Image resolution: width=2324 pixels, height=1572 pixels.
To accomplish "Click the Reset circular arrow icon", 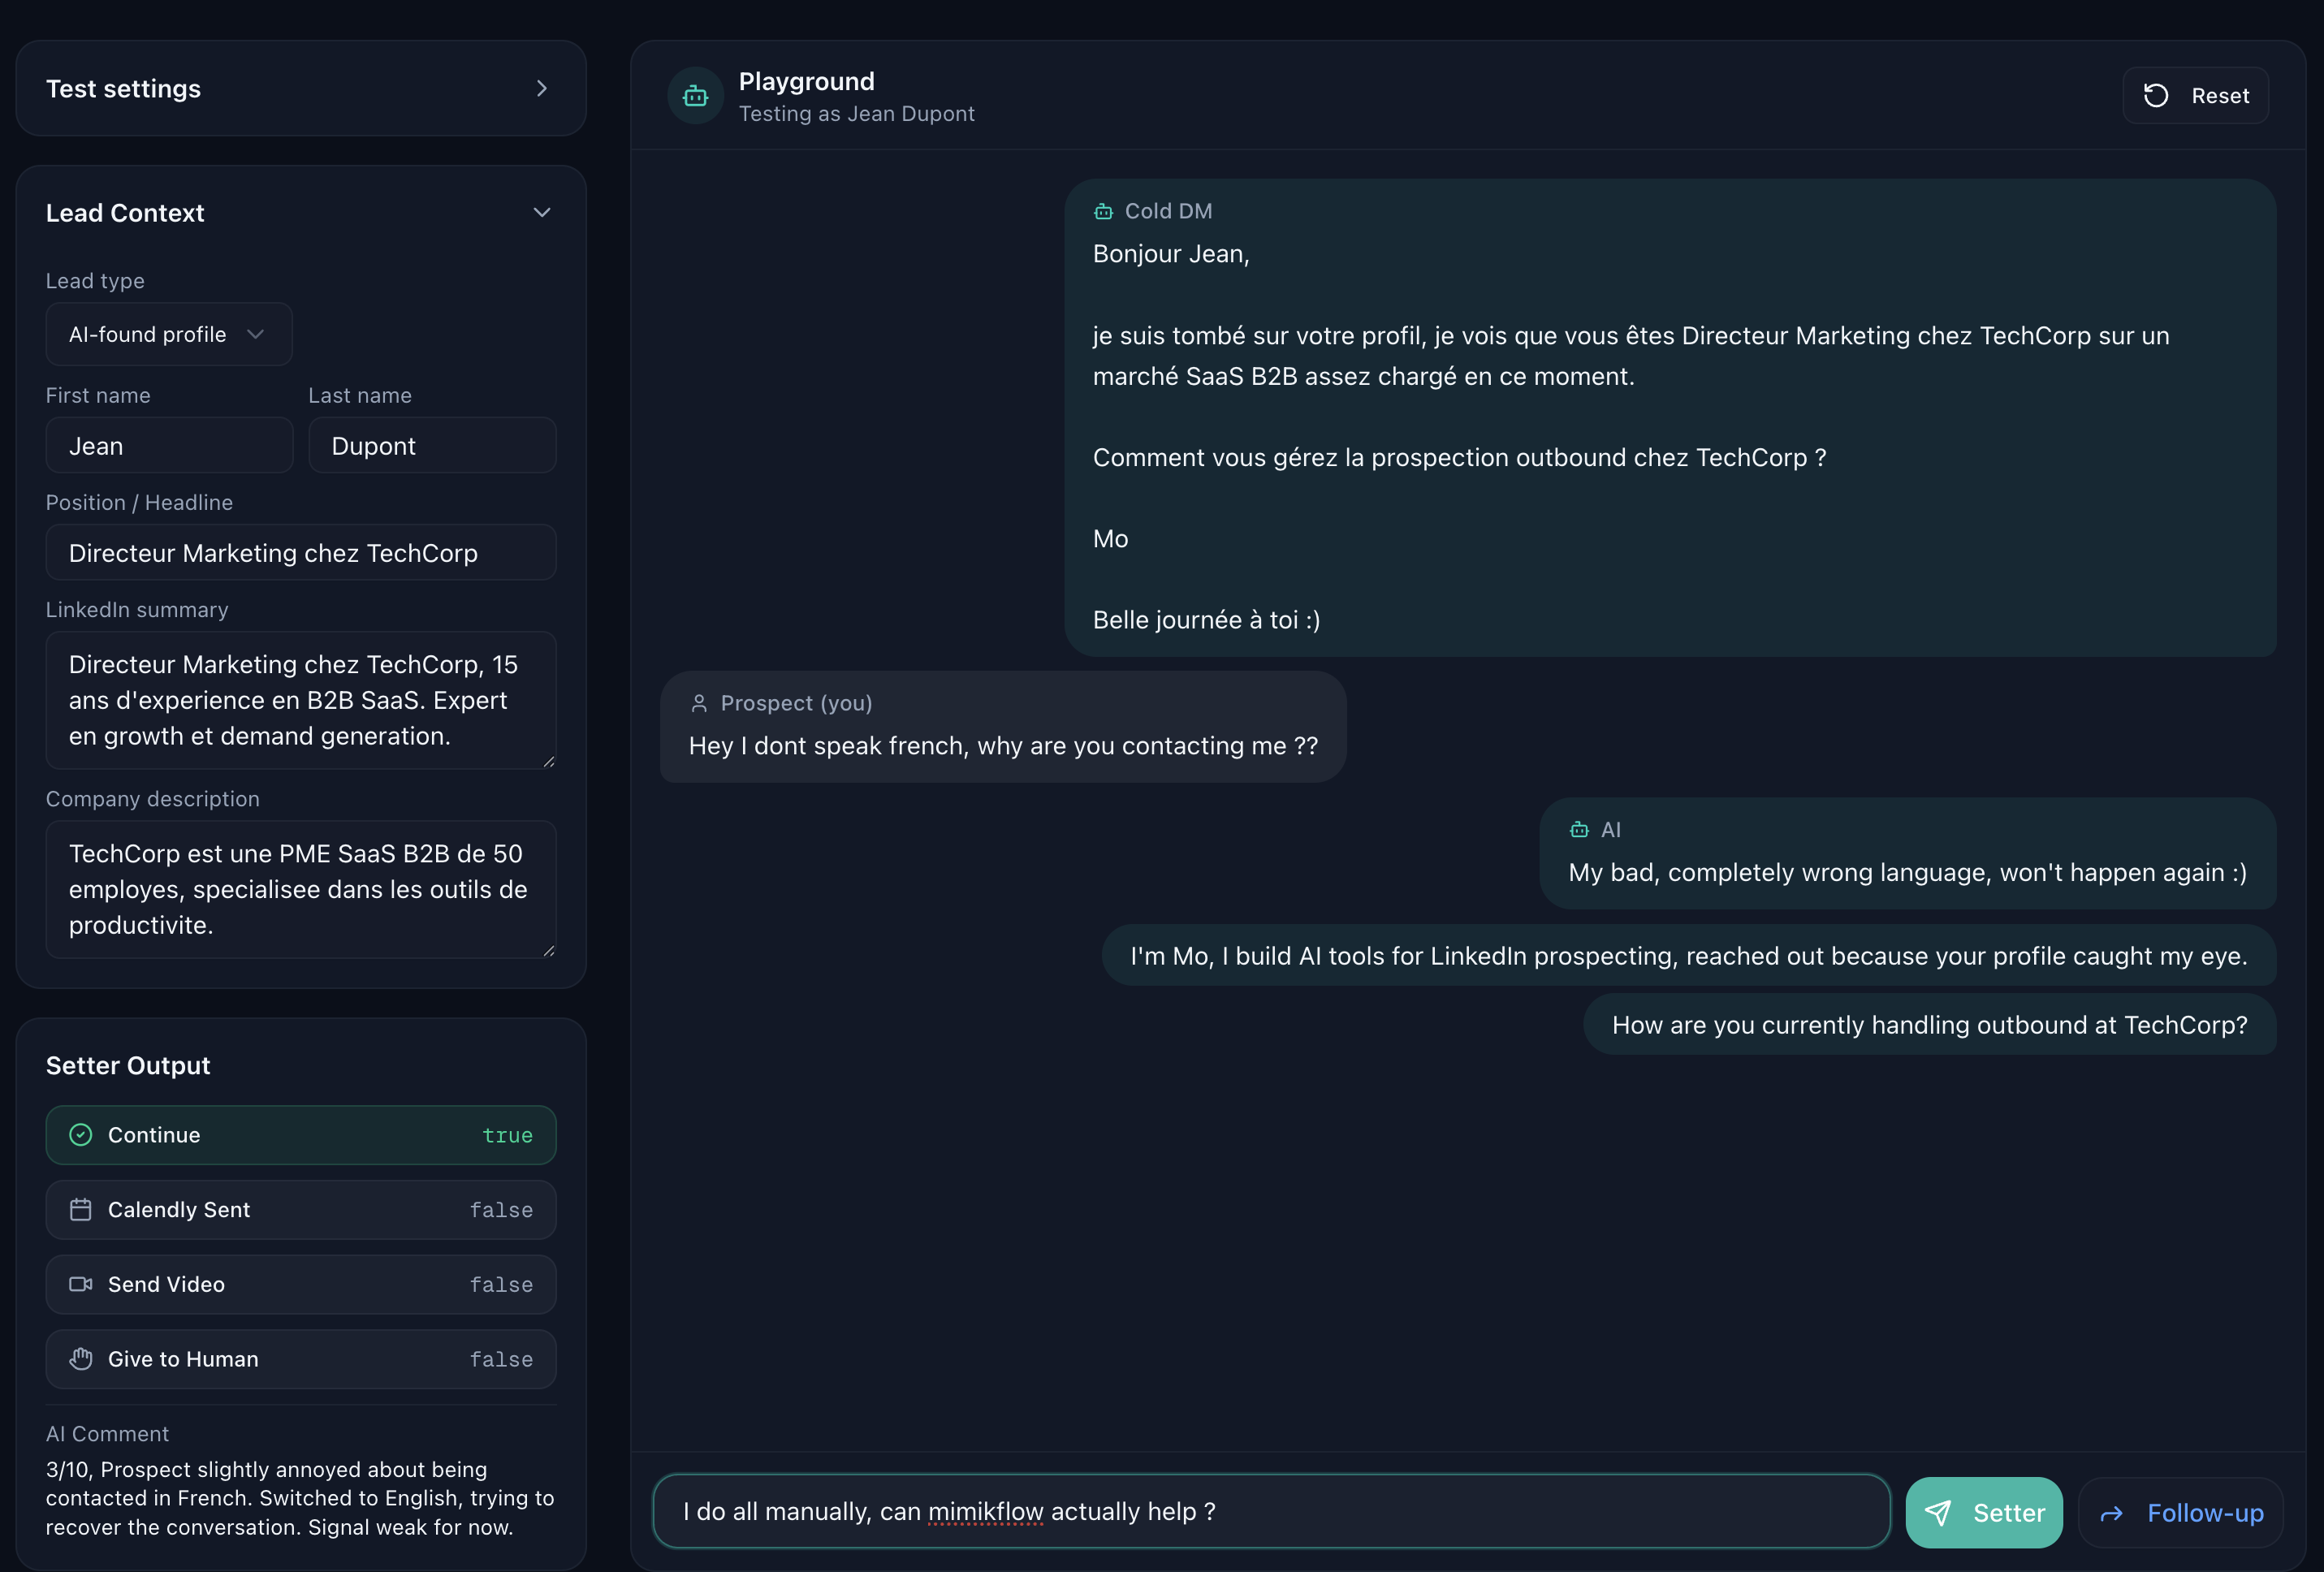I will 2155,96.
